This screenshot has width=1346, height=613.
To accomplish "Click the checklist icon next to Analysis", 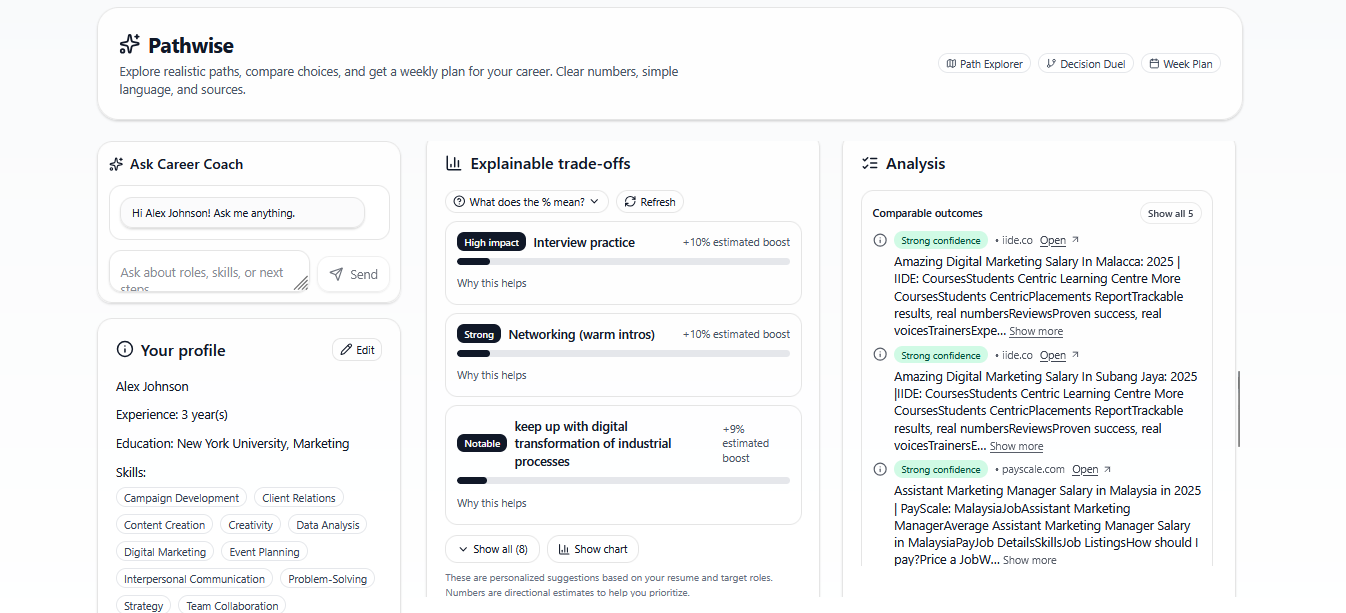I will pyautogui.click(x=870, y=163).
